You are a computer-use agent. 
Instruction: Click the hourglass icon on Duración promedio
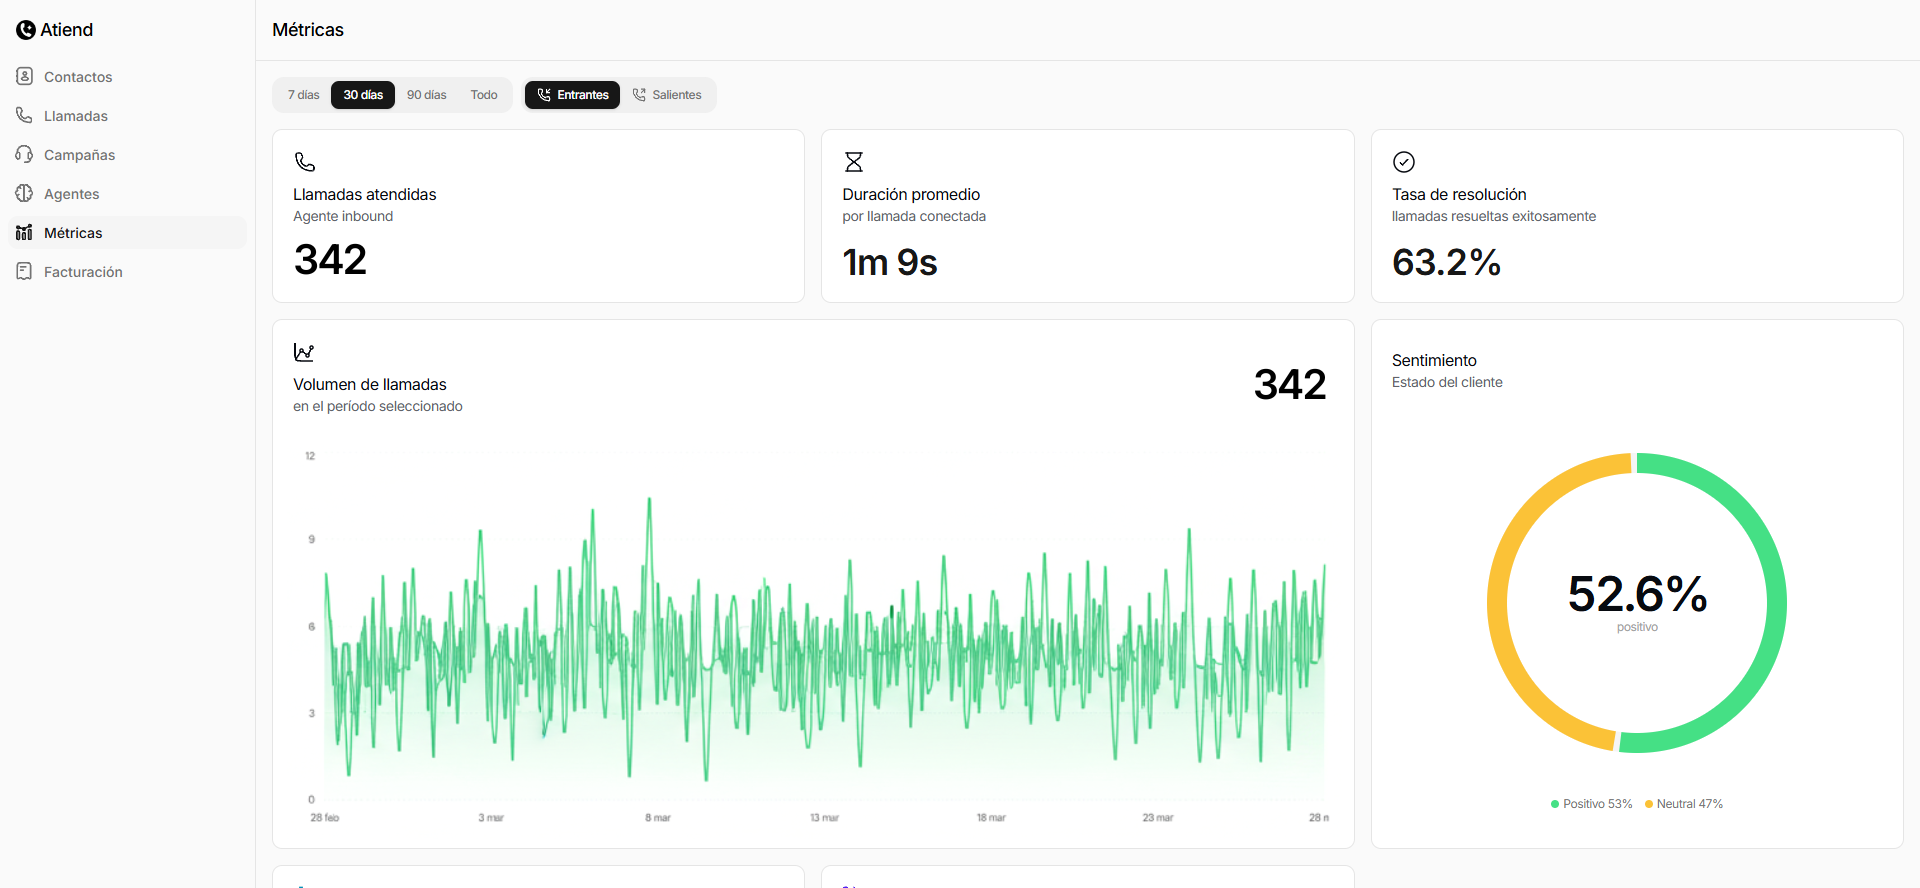click(x=853, y=162)
